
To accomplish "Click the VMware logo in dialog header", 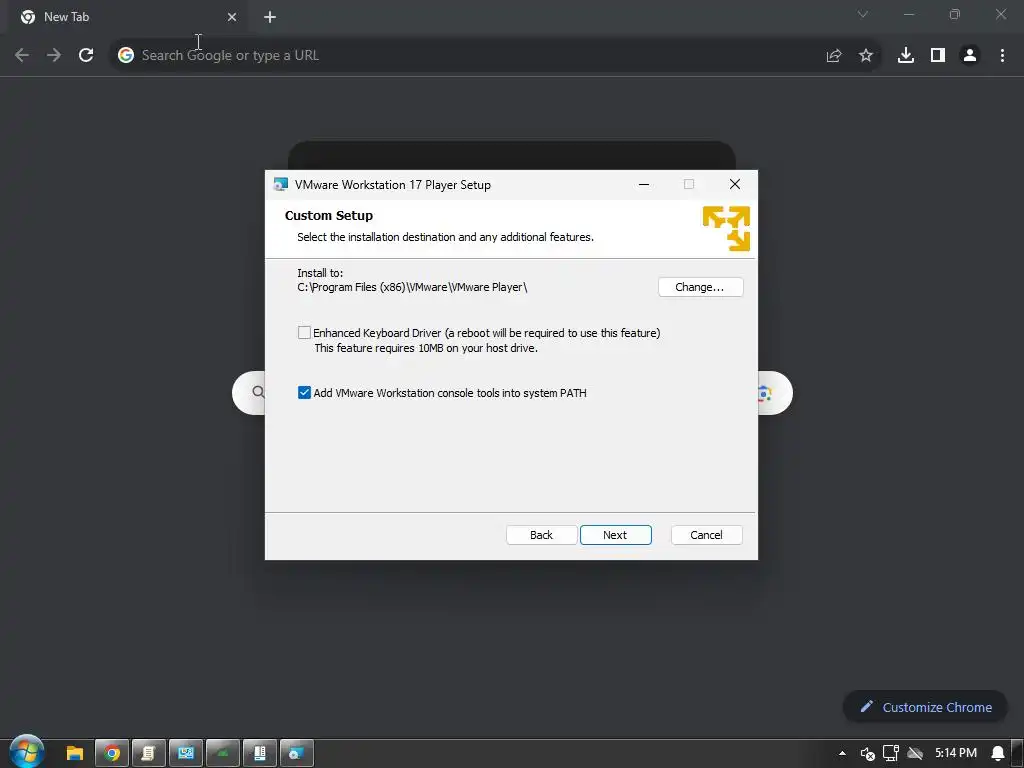I will [726, 229].
